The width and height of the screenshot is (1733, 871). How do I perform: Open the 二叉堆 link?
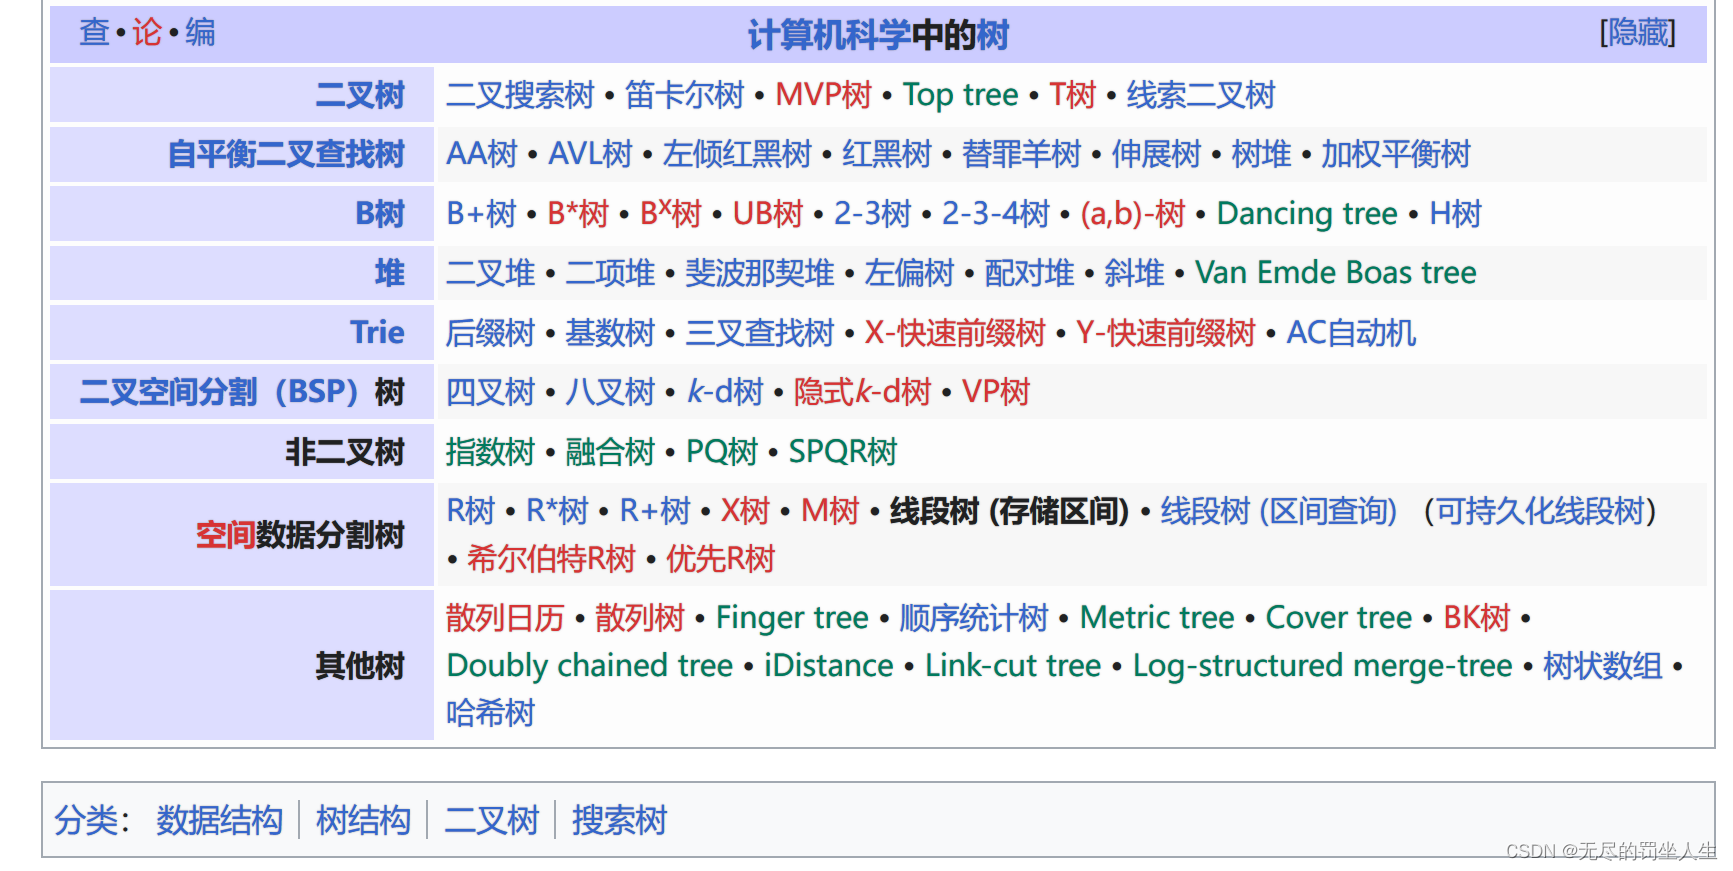(491, 272)
